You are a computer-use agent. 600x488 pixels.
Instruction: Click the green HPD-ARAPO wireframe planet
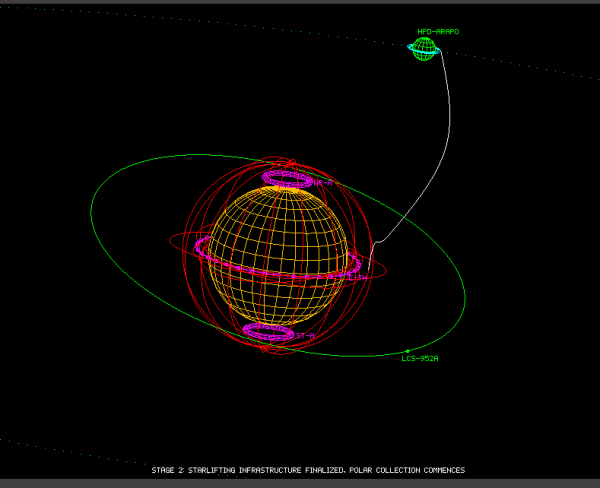point(424,49)
